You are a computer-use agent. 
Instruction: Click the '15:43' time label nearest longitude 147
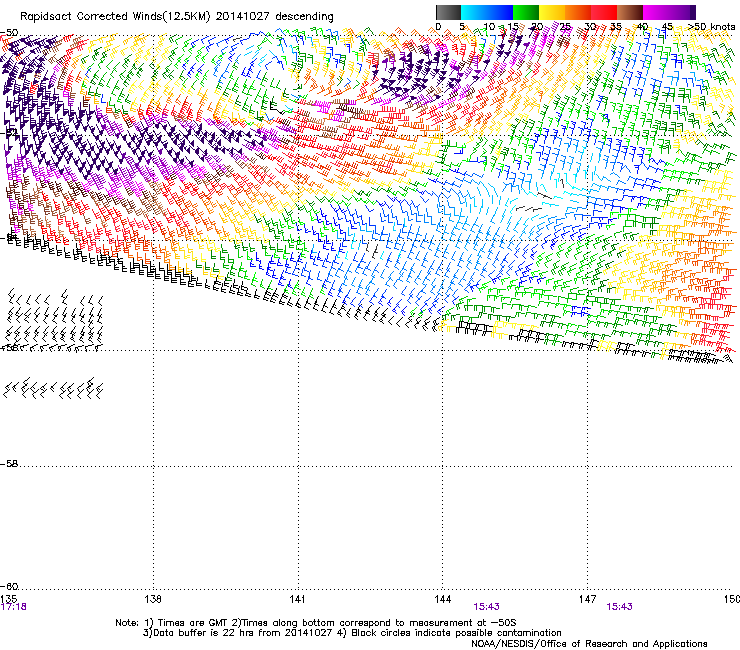coord(619,607)
